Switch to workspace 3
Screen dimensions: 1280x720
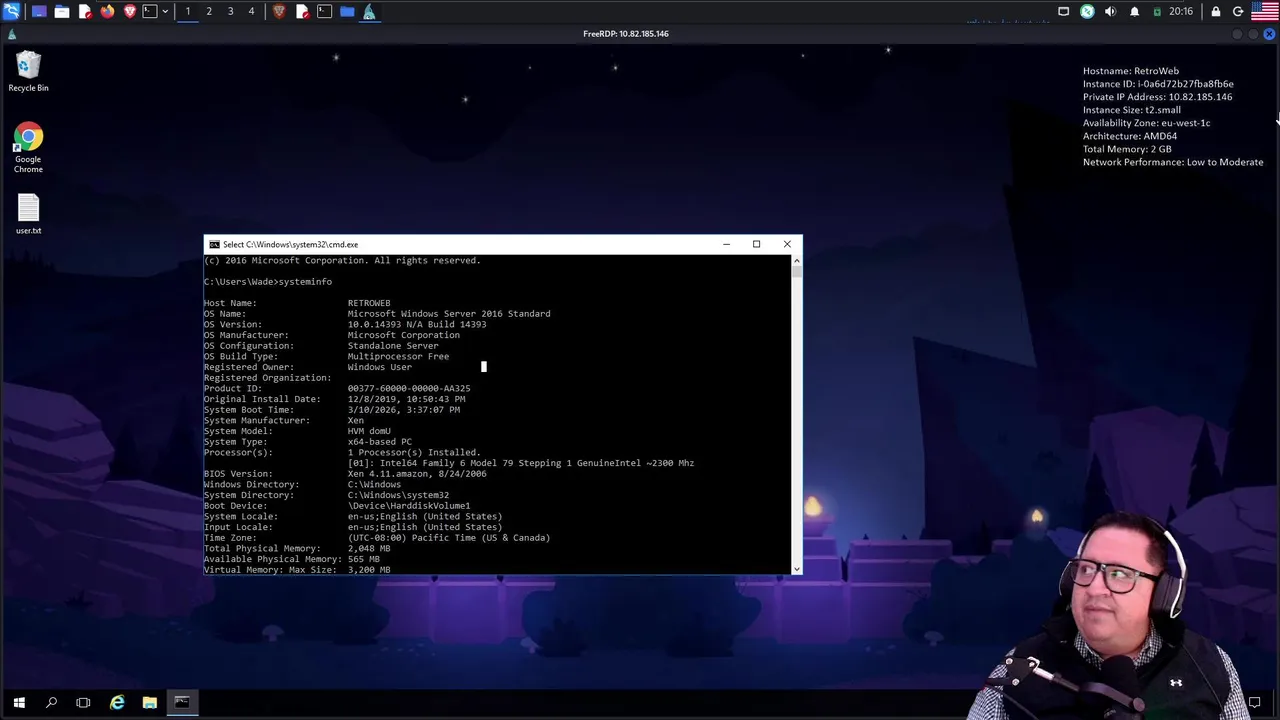coord(230,11)
